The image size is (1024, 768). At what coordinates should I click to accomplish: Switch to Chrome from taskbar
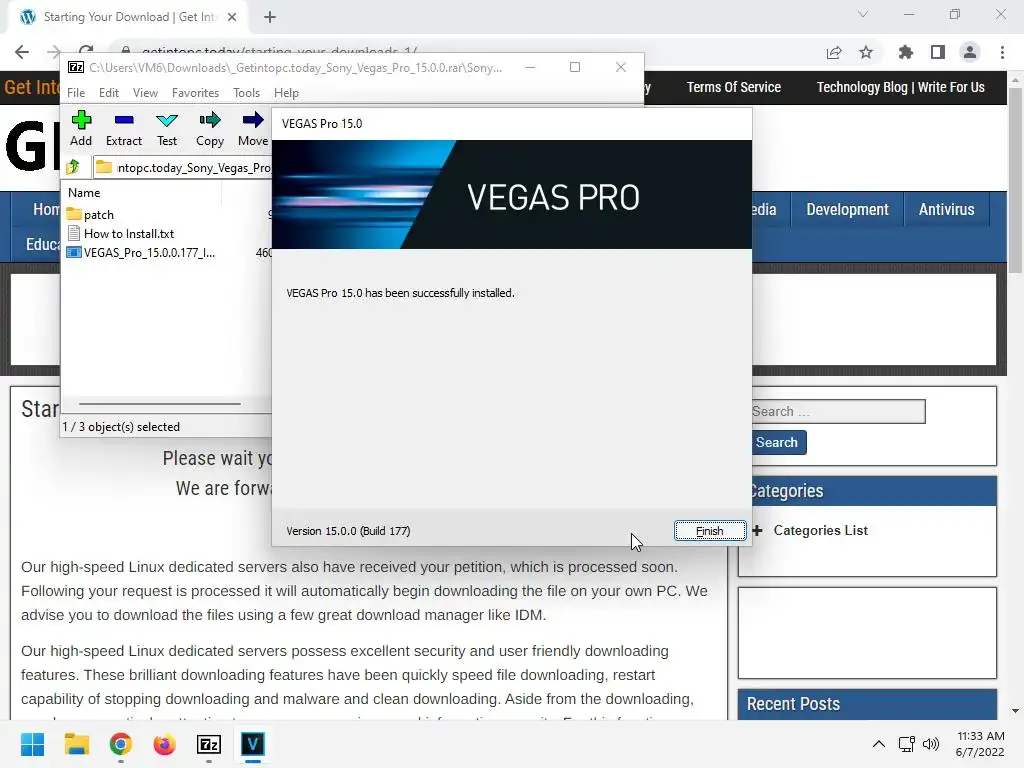(120, 744)
